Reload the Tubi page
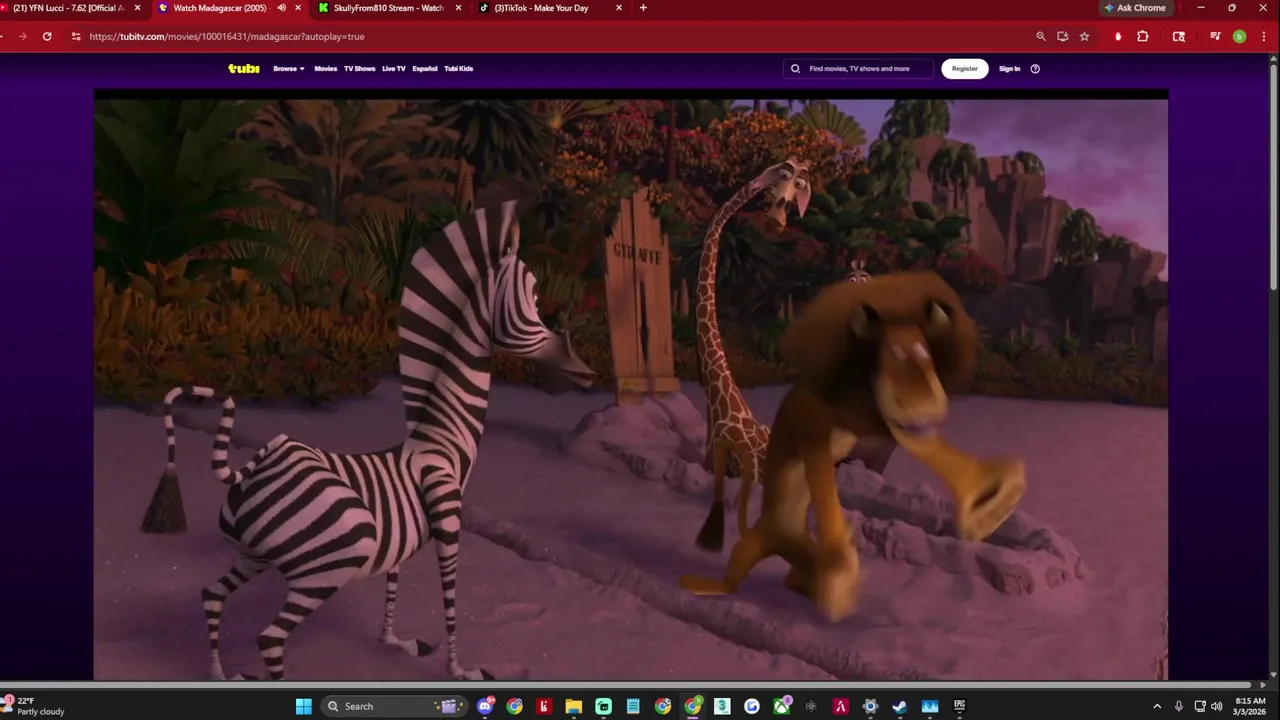1280x720 pixels. point(47,36)
